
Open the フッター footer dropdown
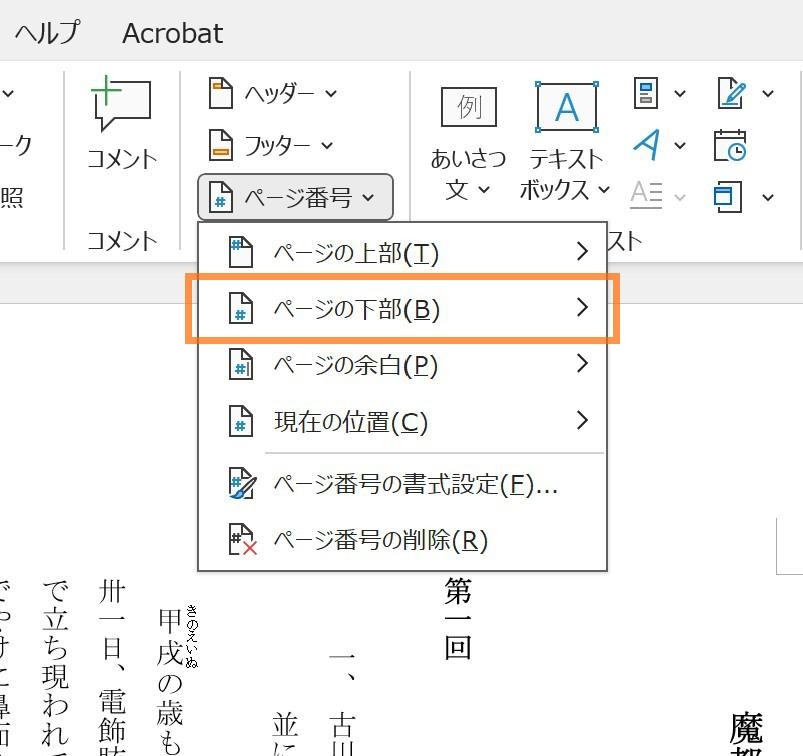(270, 146)
